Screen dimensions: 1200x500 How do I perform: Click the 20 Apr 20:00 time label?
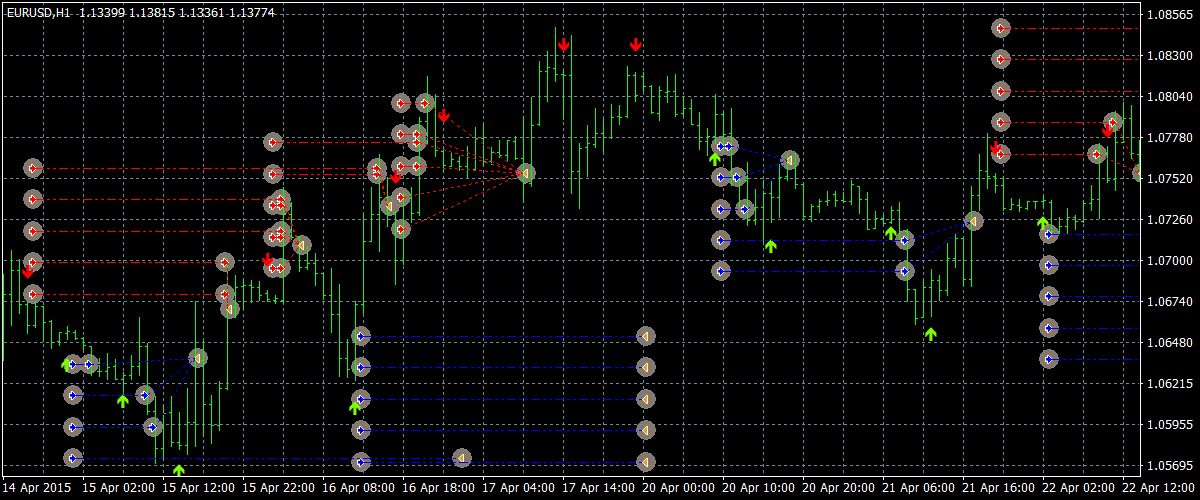click(x=837, y=488)
